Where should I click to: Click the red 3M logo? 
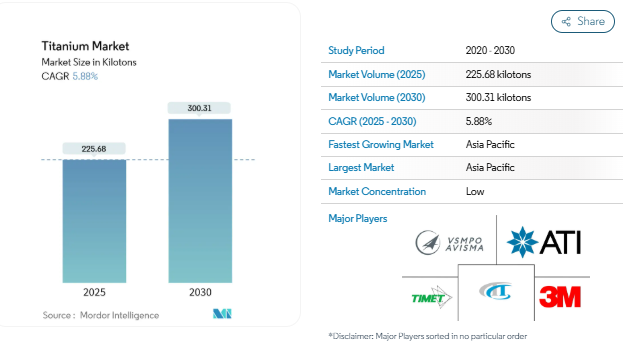560,297
